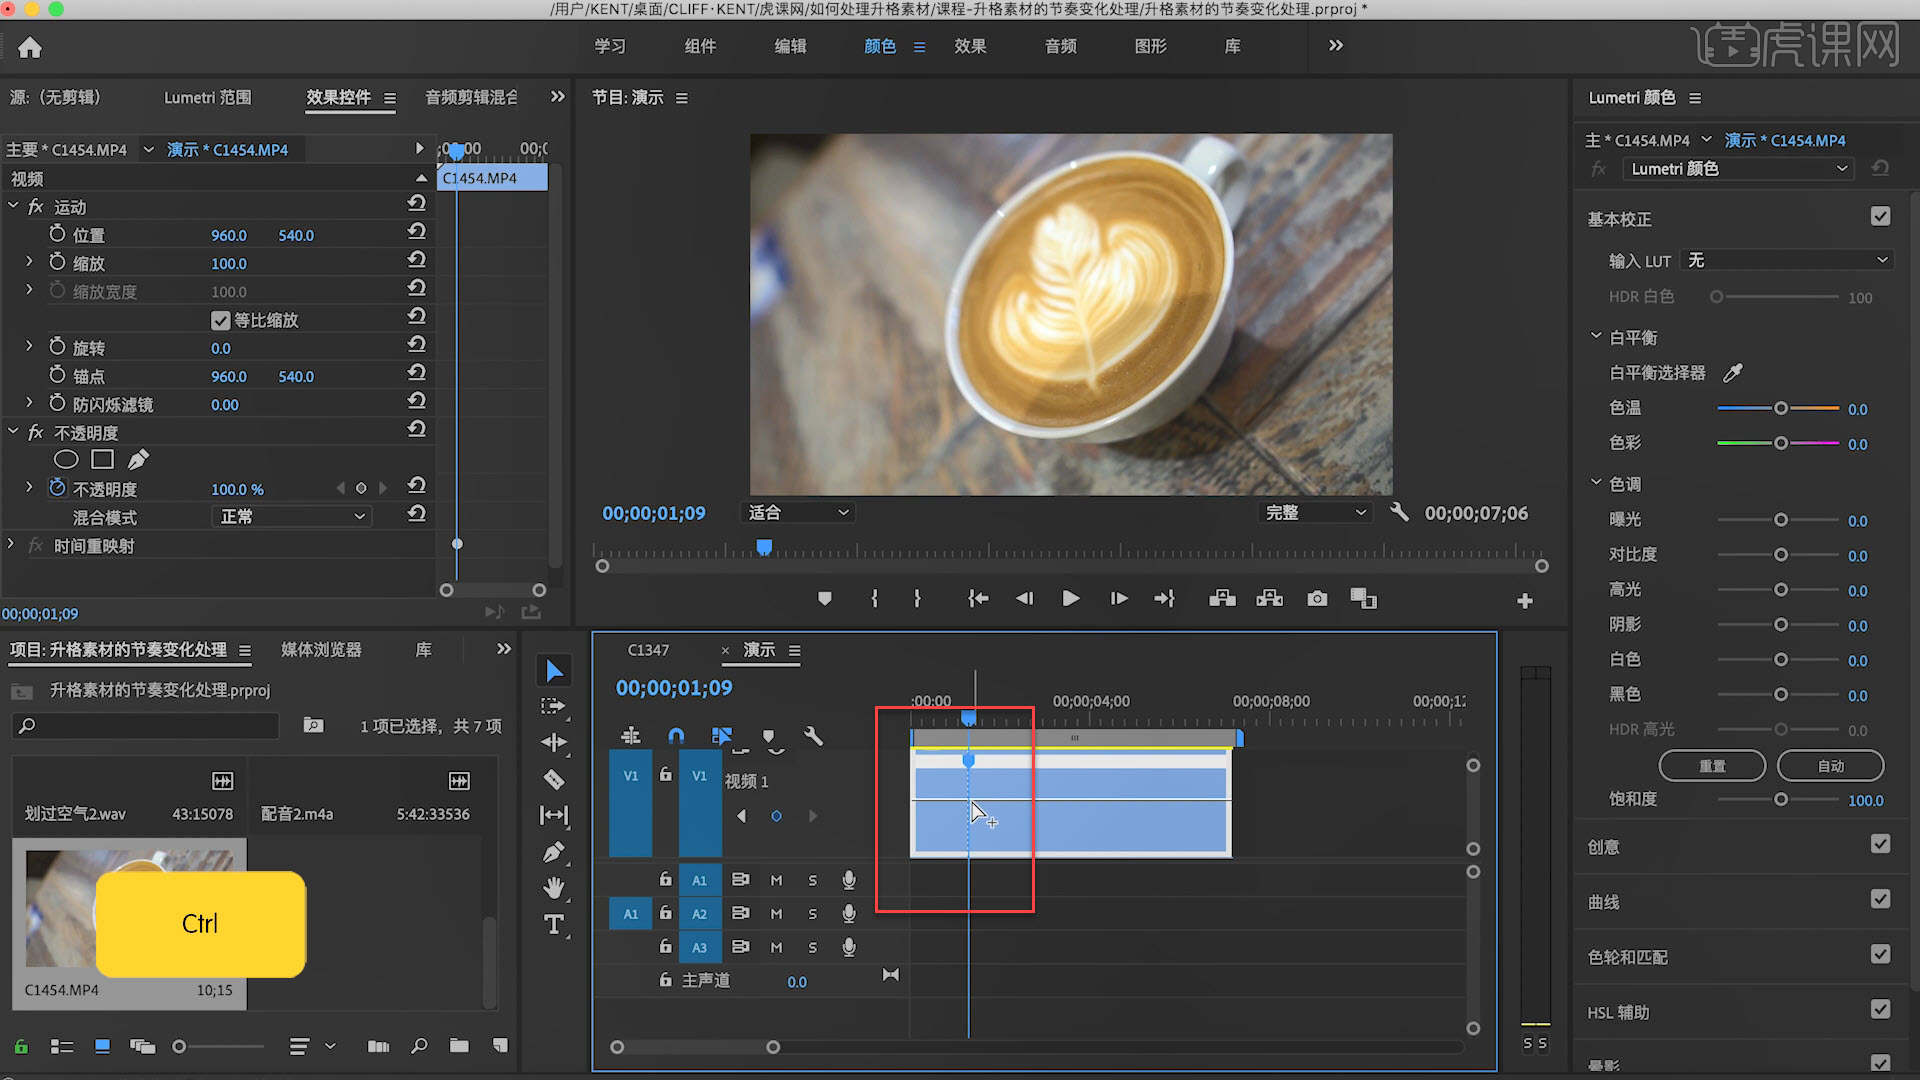1920x1080 pixels.
Task: Toggle Uniform Scale checkbox
Action: click(221, 321)
